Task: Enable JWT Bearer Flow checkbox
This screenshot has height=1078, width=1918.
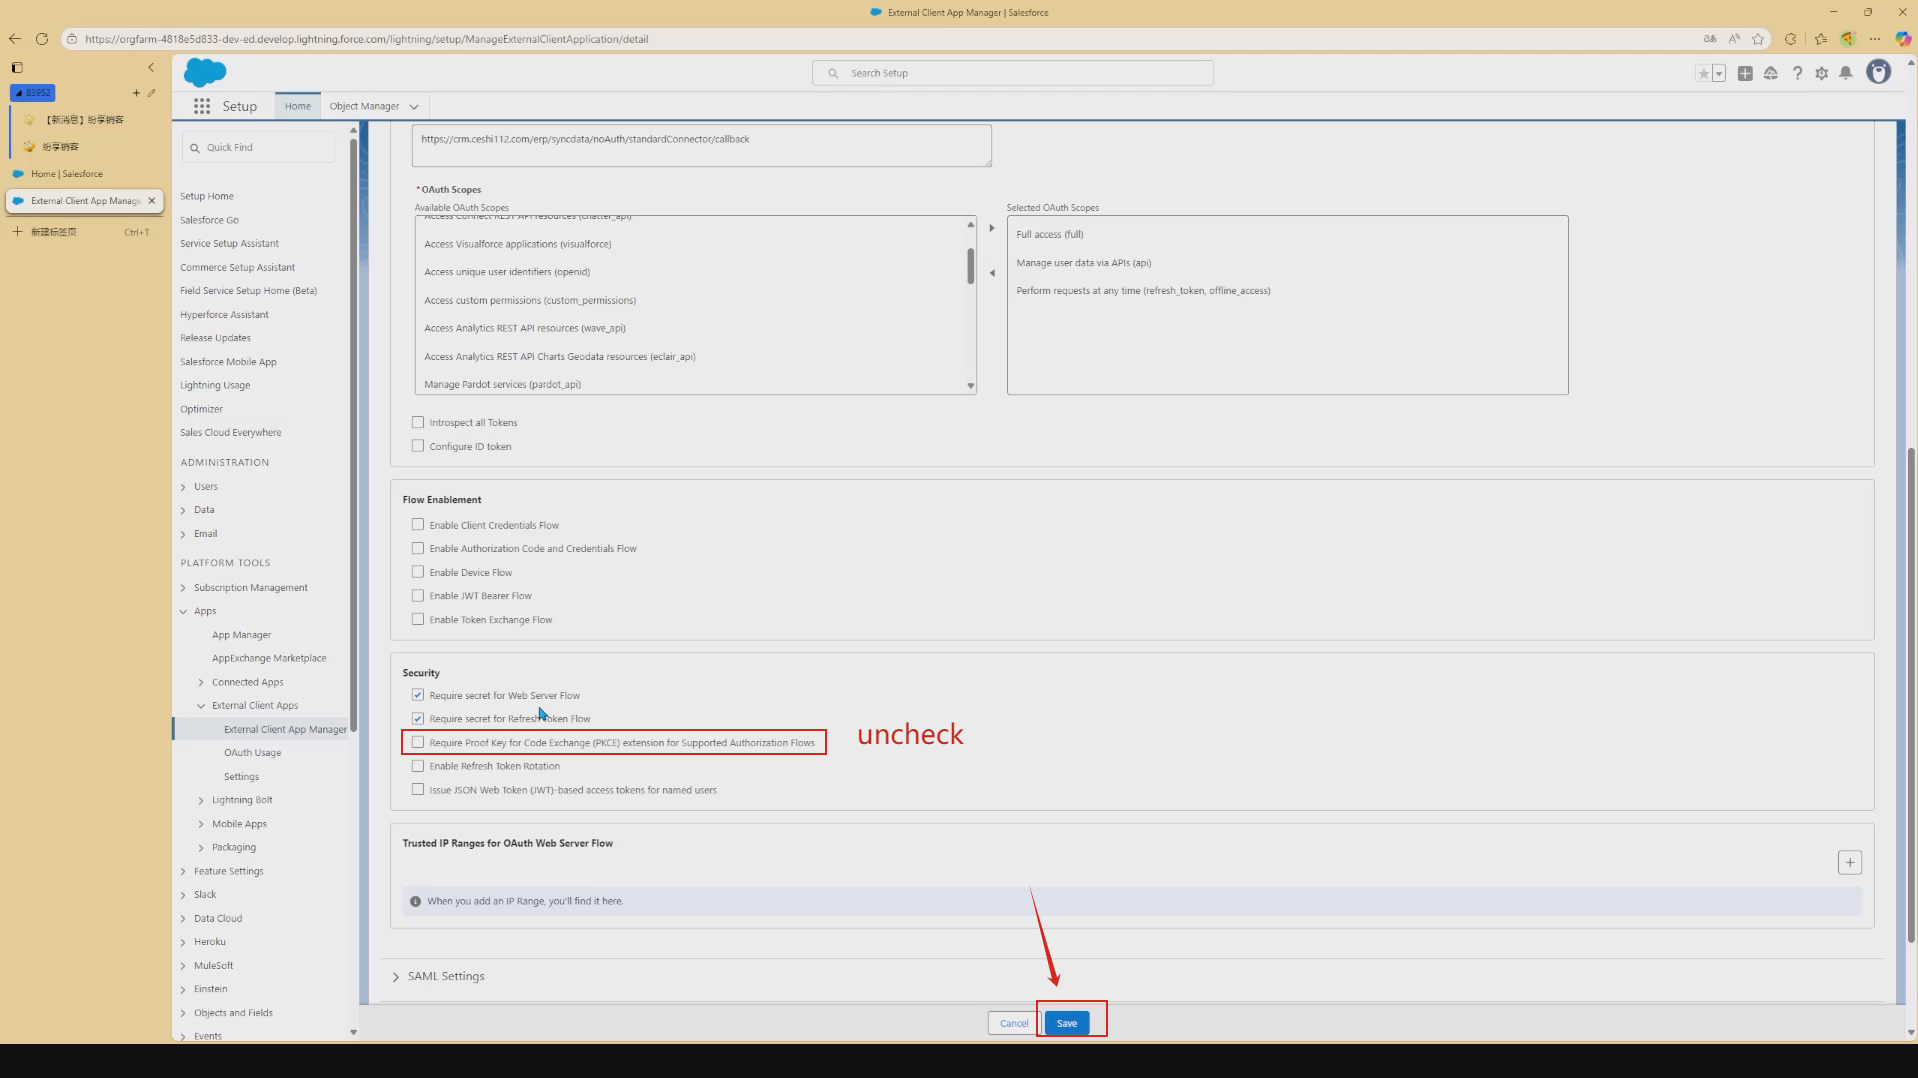Action: point(418,595)
